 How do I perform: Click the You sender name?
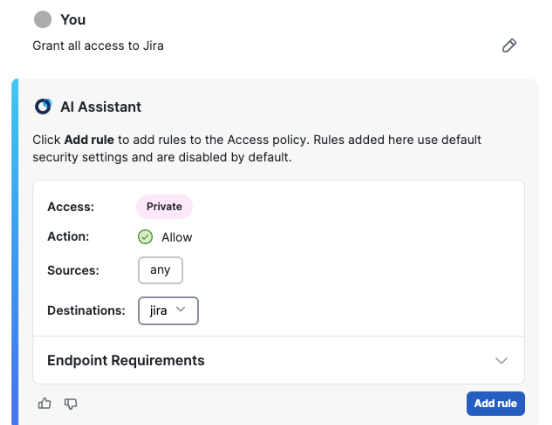[x=73, y=20]
